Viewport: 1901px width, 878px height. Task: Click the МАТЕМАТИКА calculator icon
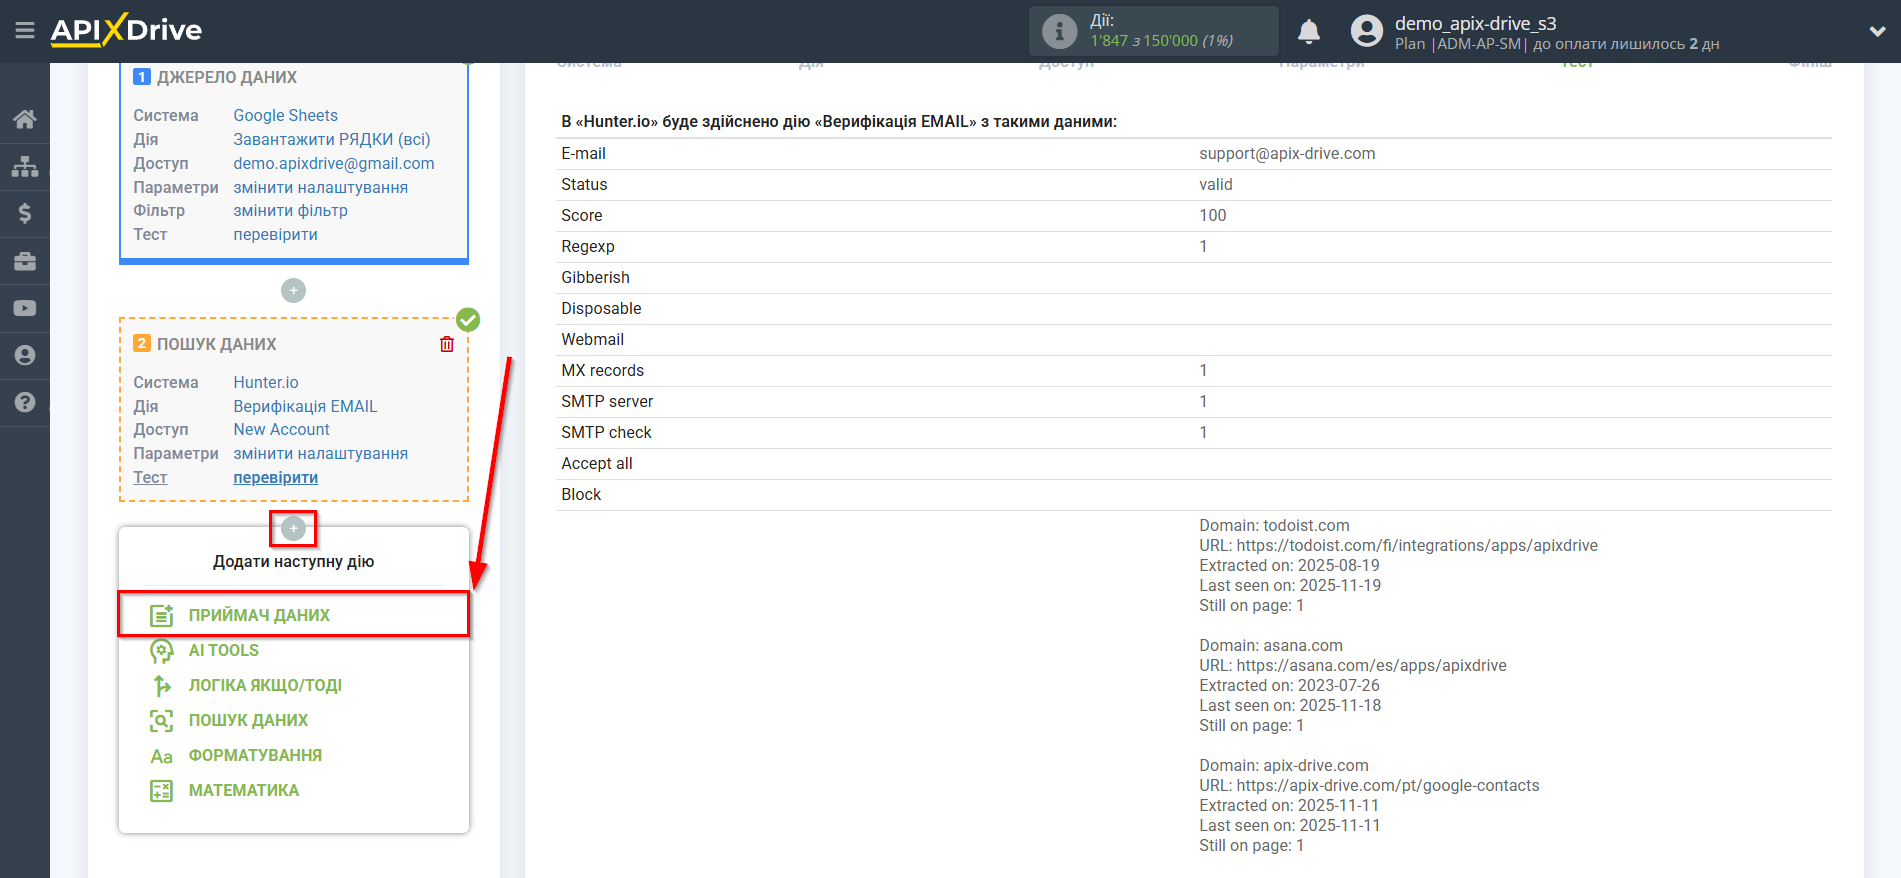[x=161, y=791]
